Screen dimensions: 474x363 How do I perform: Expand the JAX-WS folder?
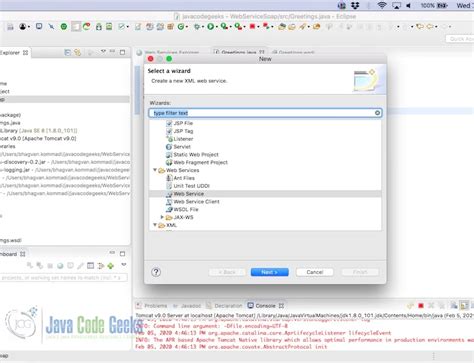pos(162,217)
